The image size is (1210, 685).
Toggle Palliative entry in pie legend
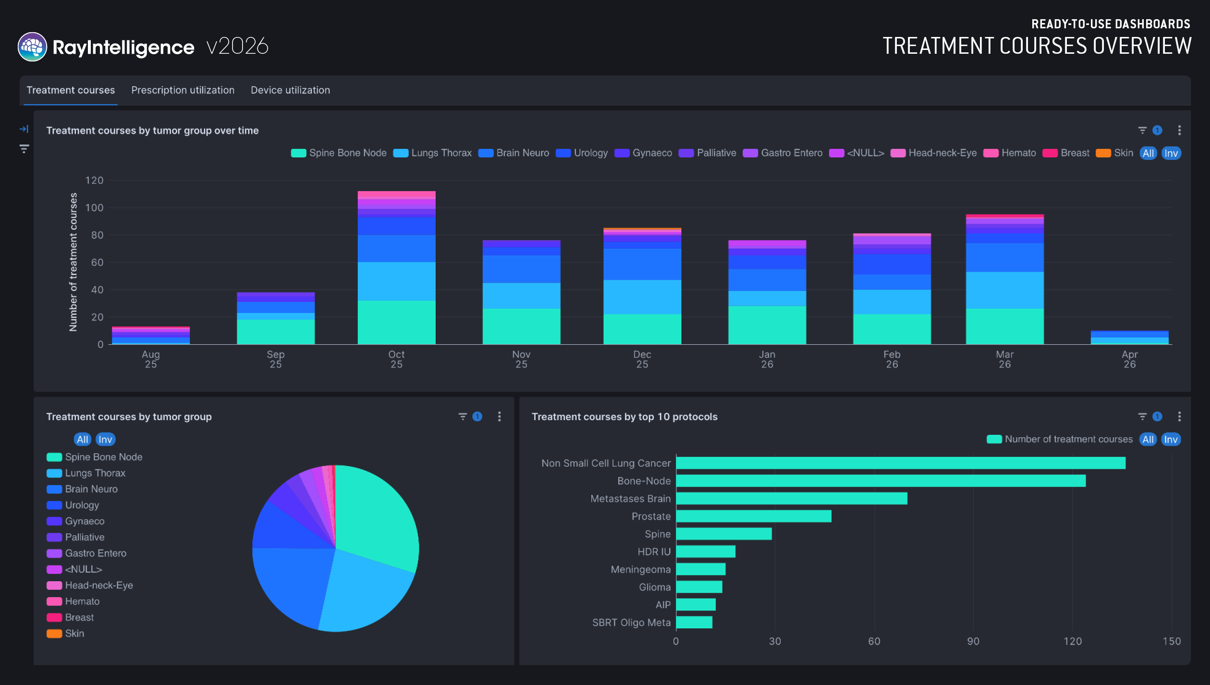pos(76,537)
